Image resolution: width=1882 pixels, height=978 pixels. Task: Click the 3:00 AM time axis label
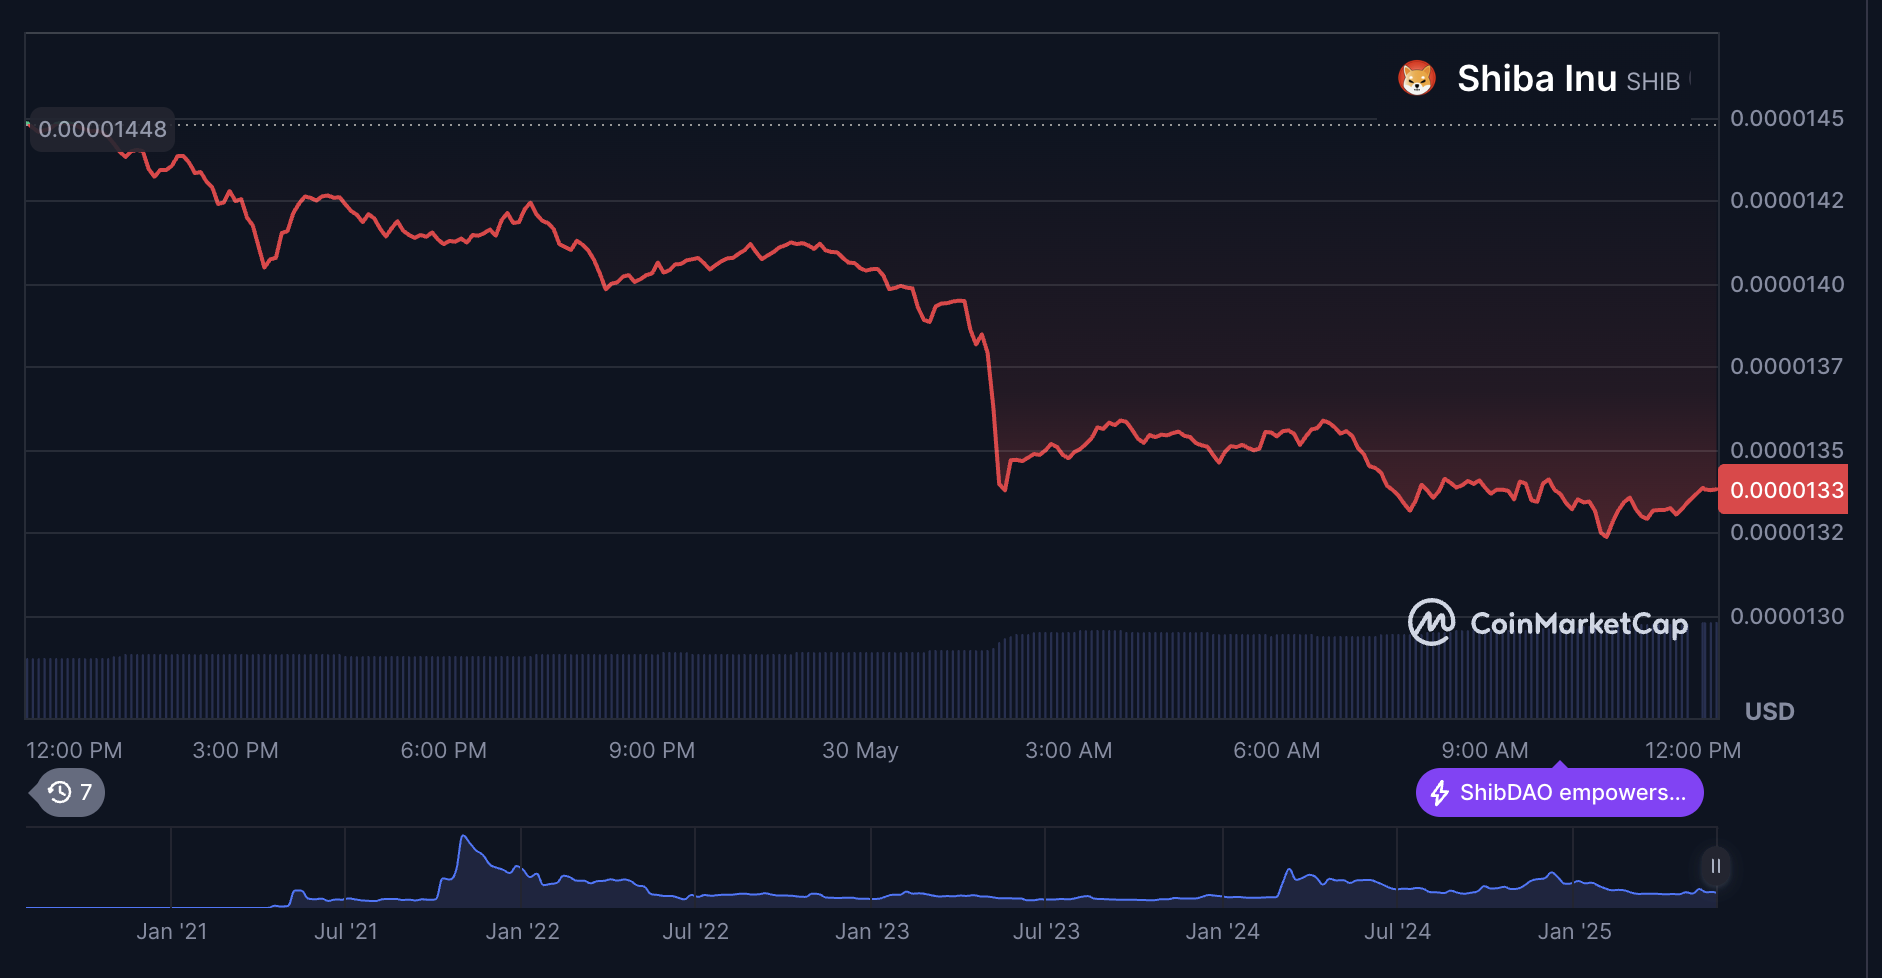(1068, 750)
